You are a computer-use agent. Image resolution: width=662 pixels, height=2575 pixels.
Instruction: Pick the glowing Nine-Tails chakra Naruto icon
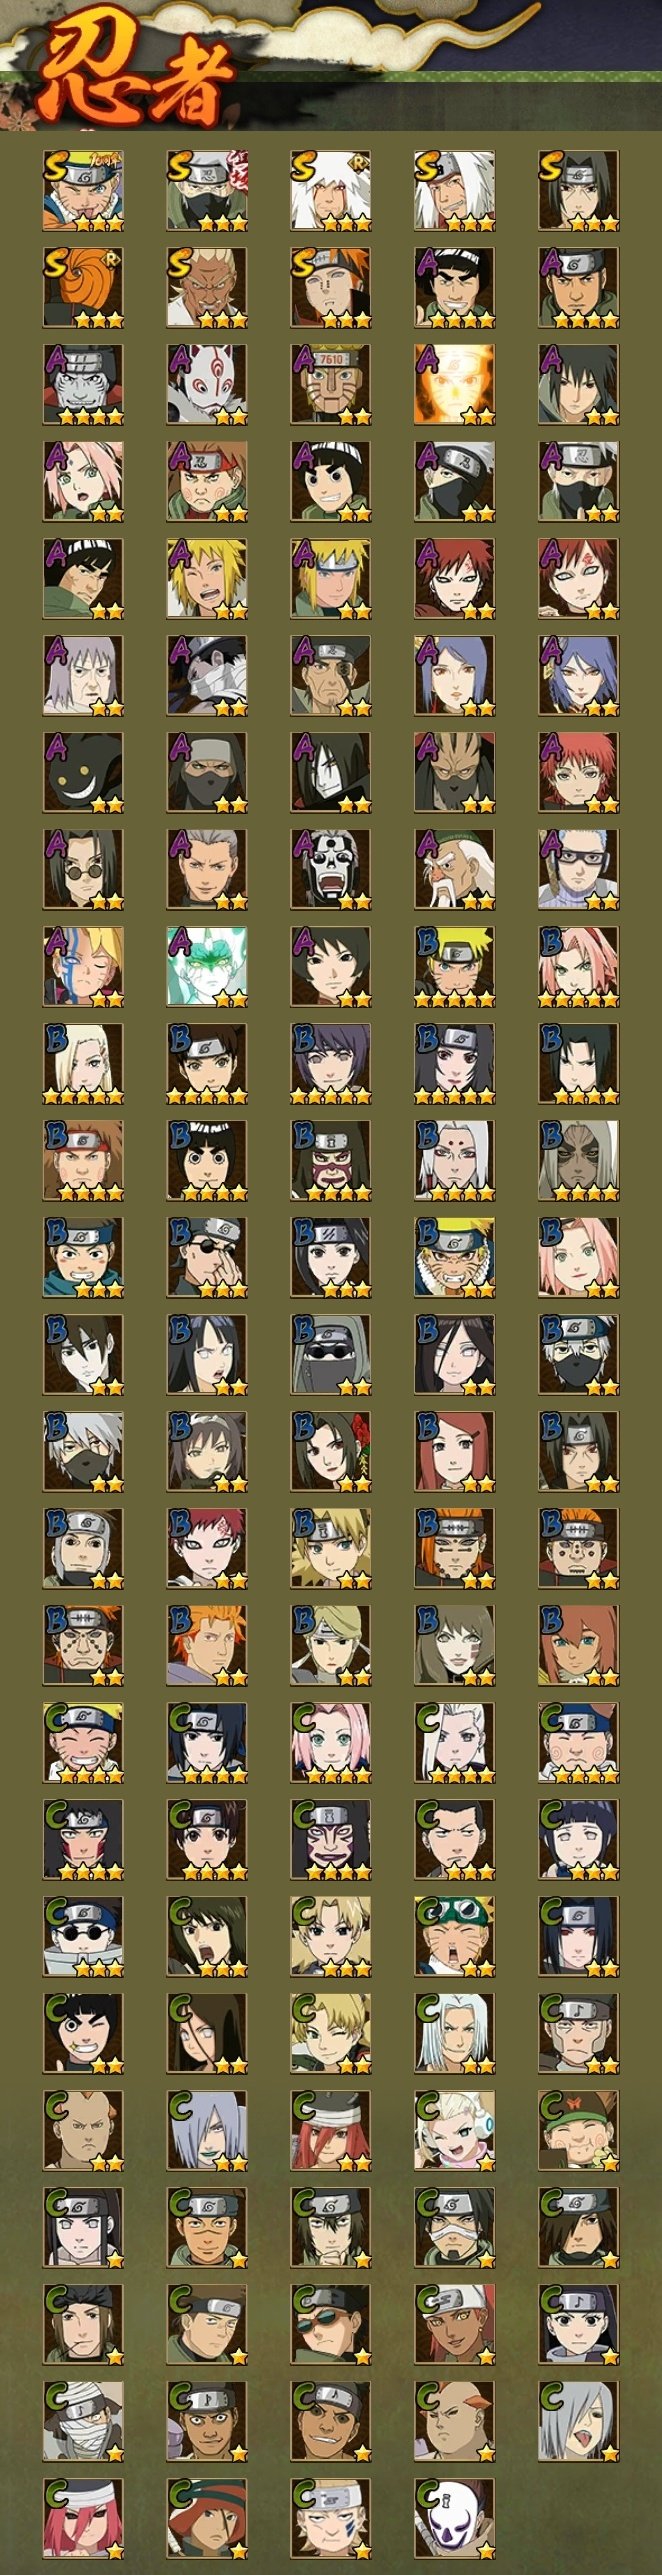(455, 385)
